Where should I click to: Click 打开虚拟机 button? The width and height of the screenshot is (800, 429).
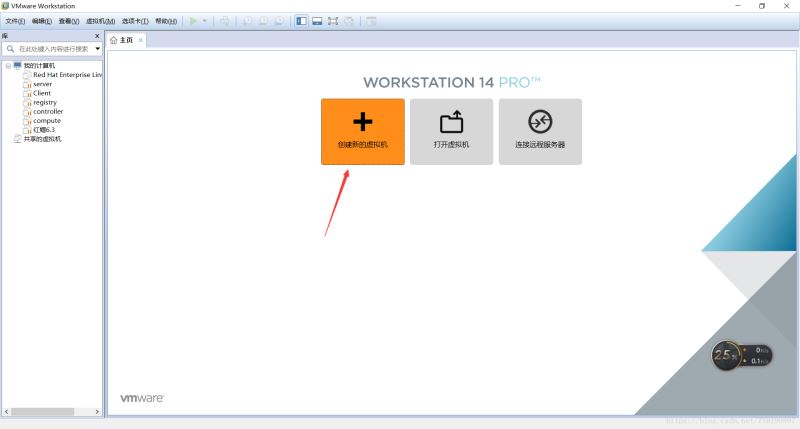[x=452, y=132]
